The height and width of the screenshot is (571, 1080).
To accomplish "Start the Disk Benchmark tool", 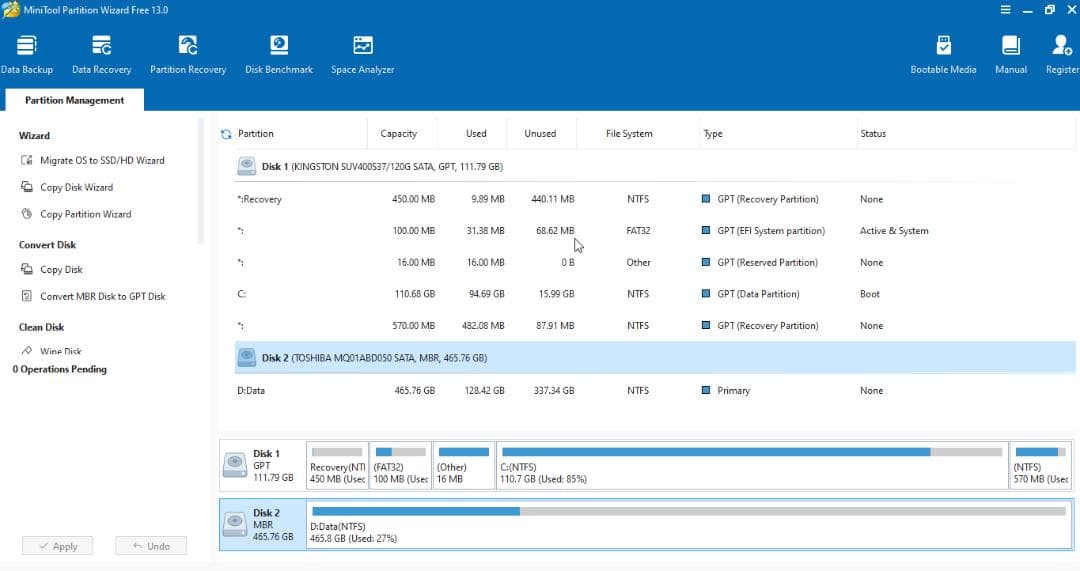I will (x=279, y=54).
